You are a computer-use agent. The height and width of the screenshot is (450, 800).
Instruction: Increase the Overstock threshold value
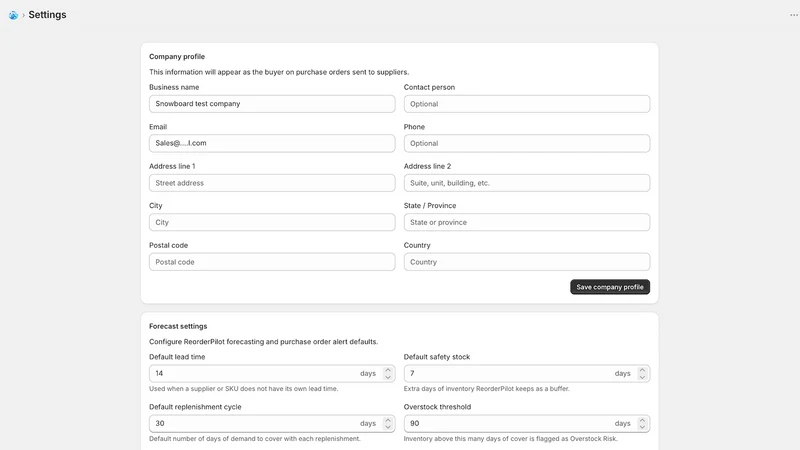[642, 420]
